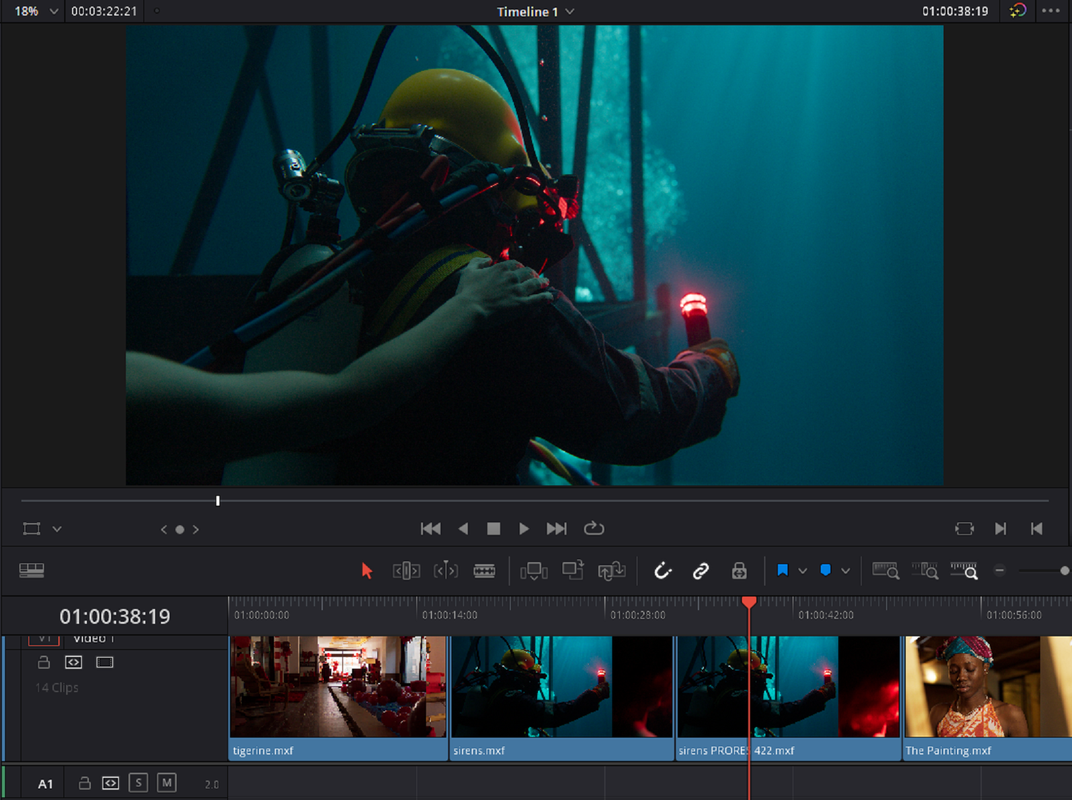Select the V1 track destination control
1072x800 pixels.
coord(44,640)
